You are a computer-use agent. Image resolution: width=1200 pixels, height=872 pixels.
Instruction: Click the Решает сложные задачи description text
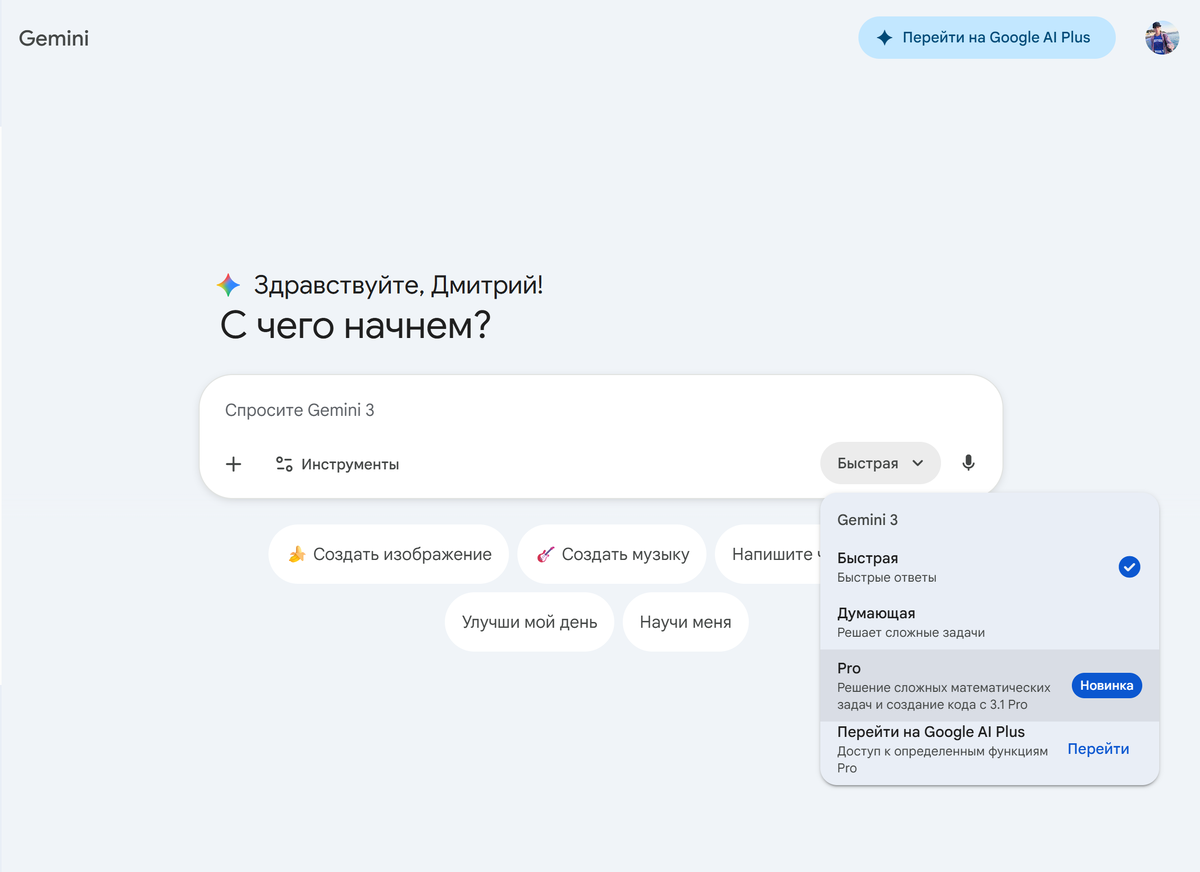[x=911, y=633]
